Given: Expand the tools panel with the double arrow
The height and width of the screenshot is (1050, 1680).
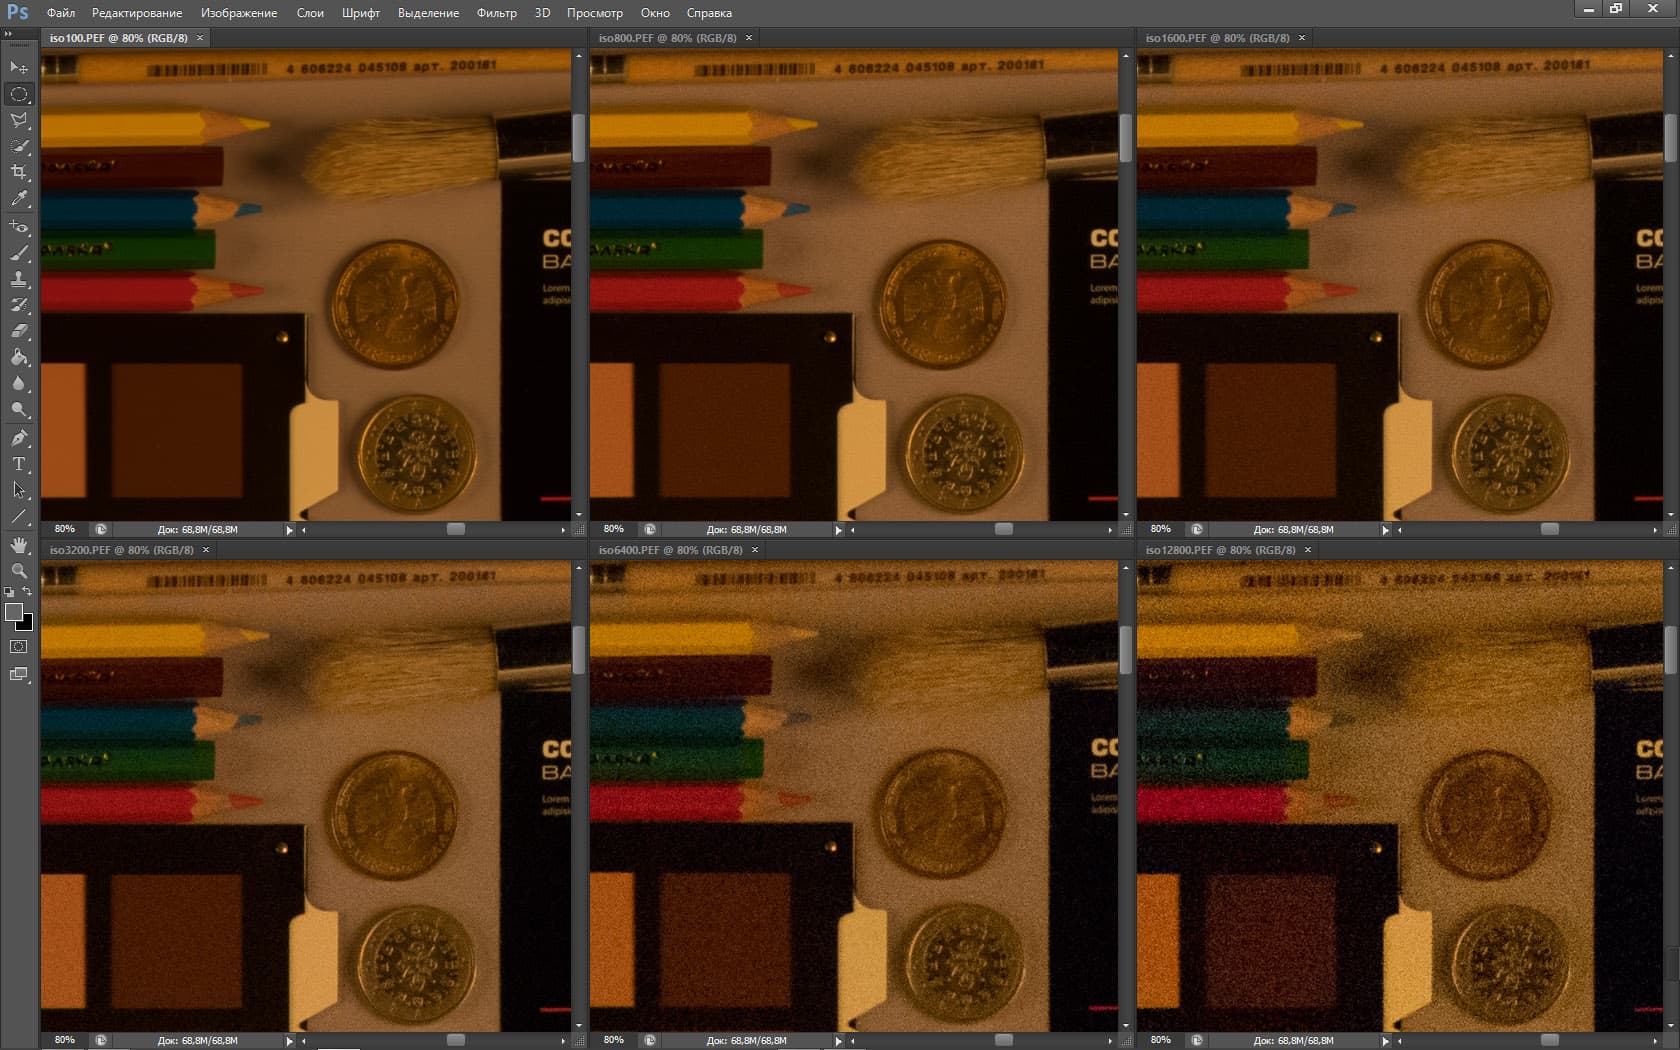Looking at the screenshot, I should (x=8, y=34).
